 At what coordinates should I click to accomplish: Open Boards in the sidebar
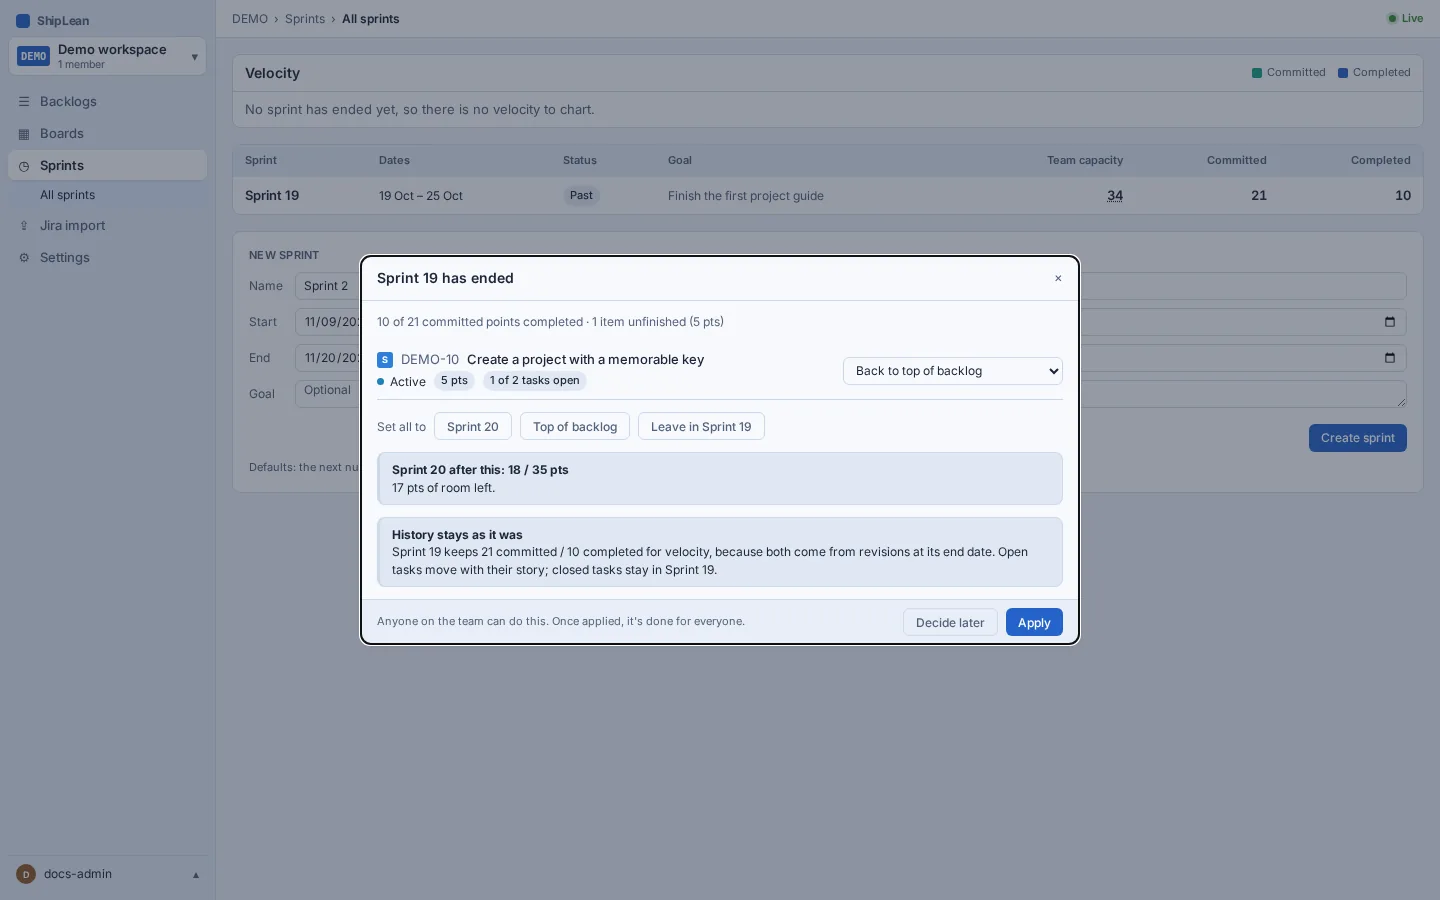coord(108,134)
